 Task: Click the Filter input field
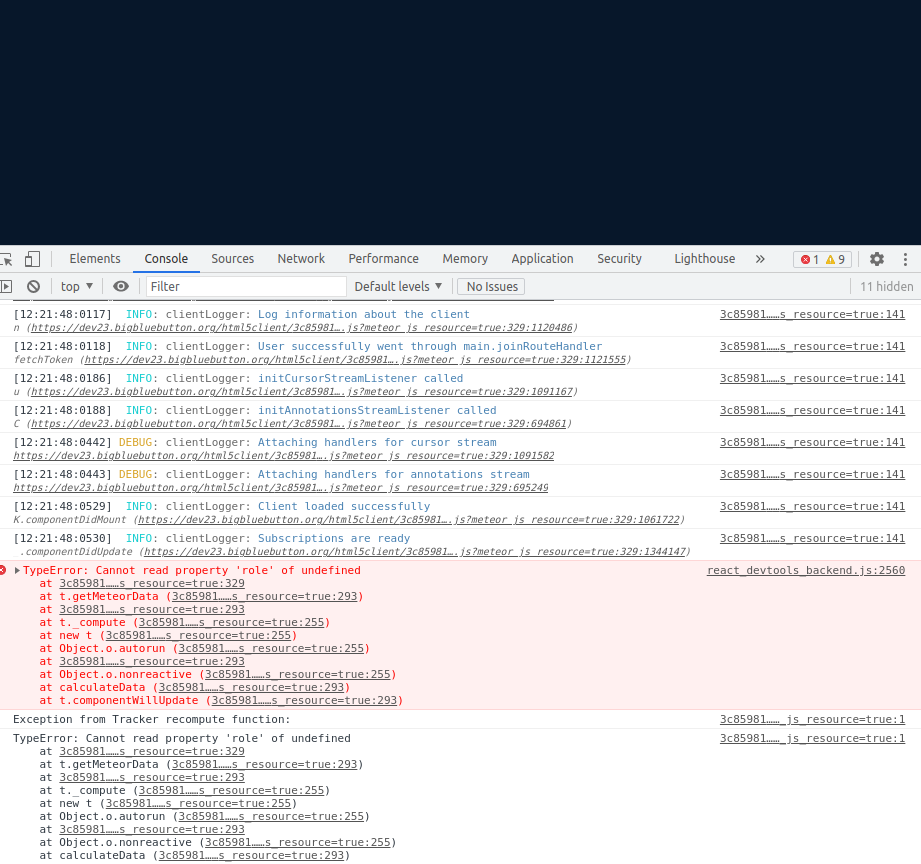pyautogui.click(x=246, y=287)
